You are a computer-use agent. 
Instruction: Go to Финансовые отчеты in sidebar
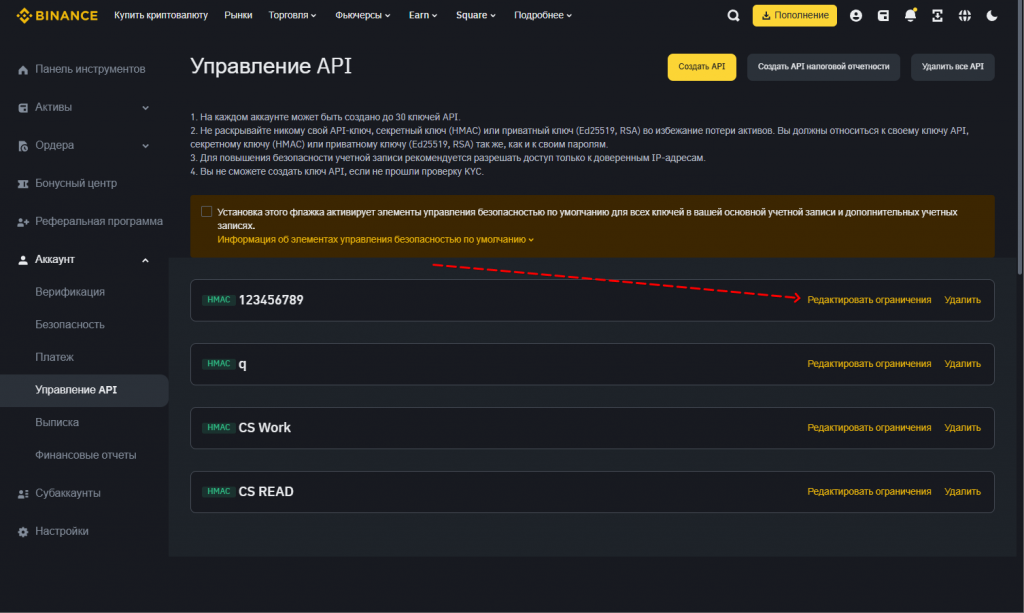click(86, 455)
